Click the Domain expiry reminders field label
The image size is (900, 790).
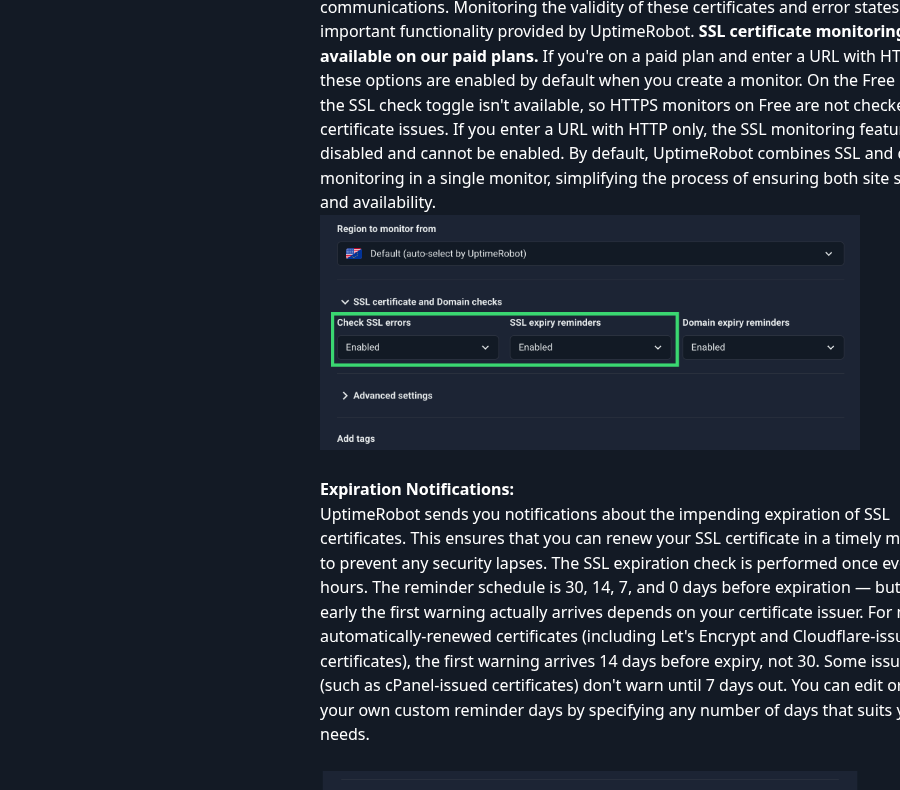[x=736, y=323]
